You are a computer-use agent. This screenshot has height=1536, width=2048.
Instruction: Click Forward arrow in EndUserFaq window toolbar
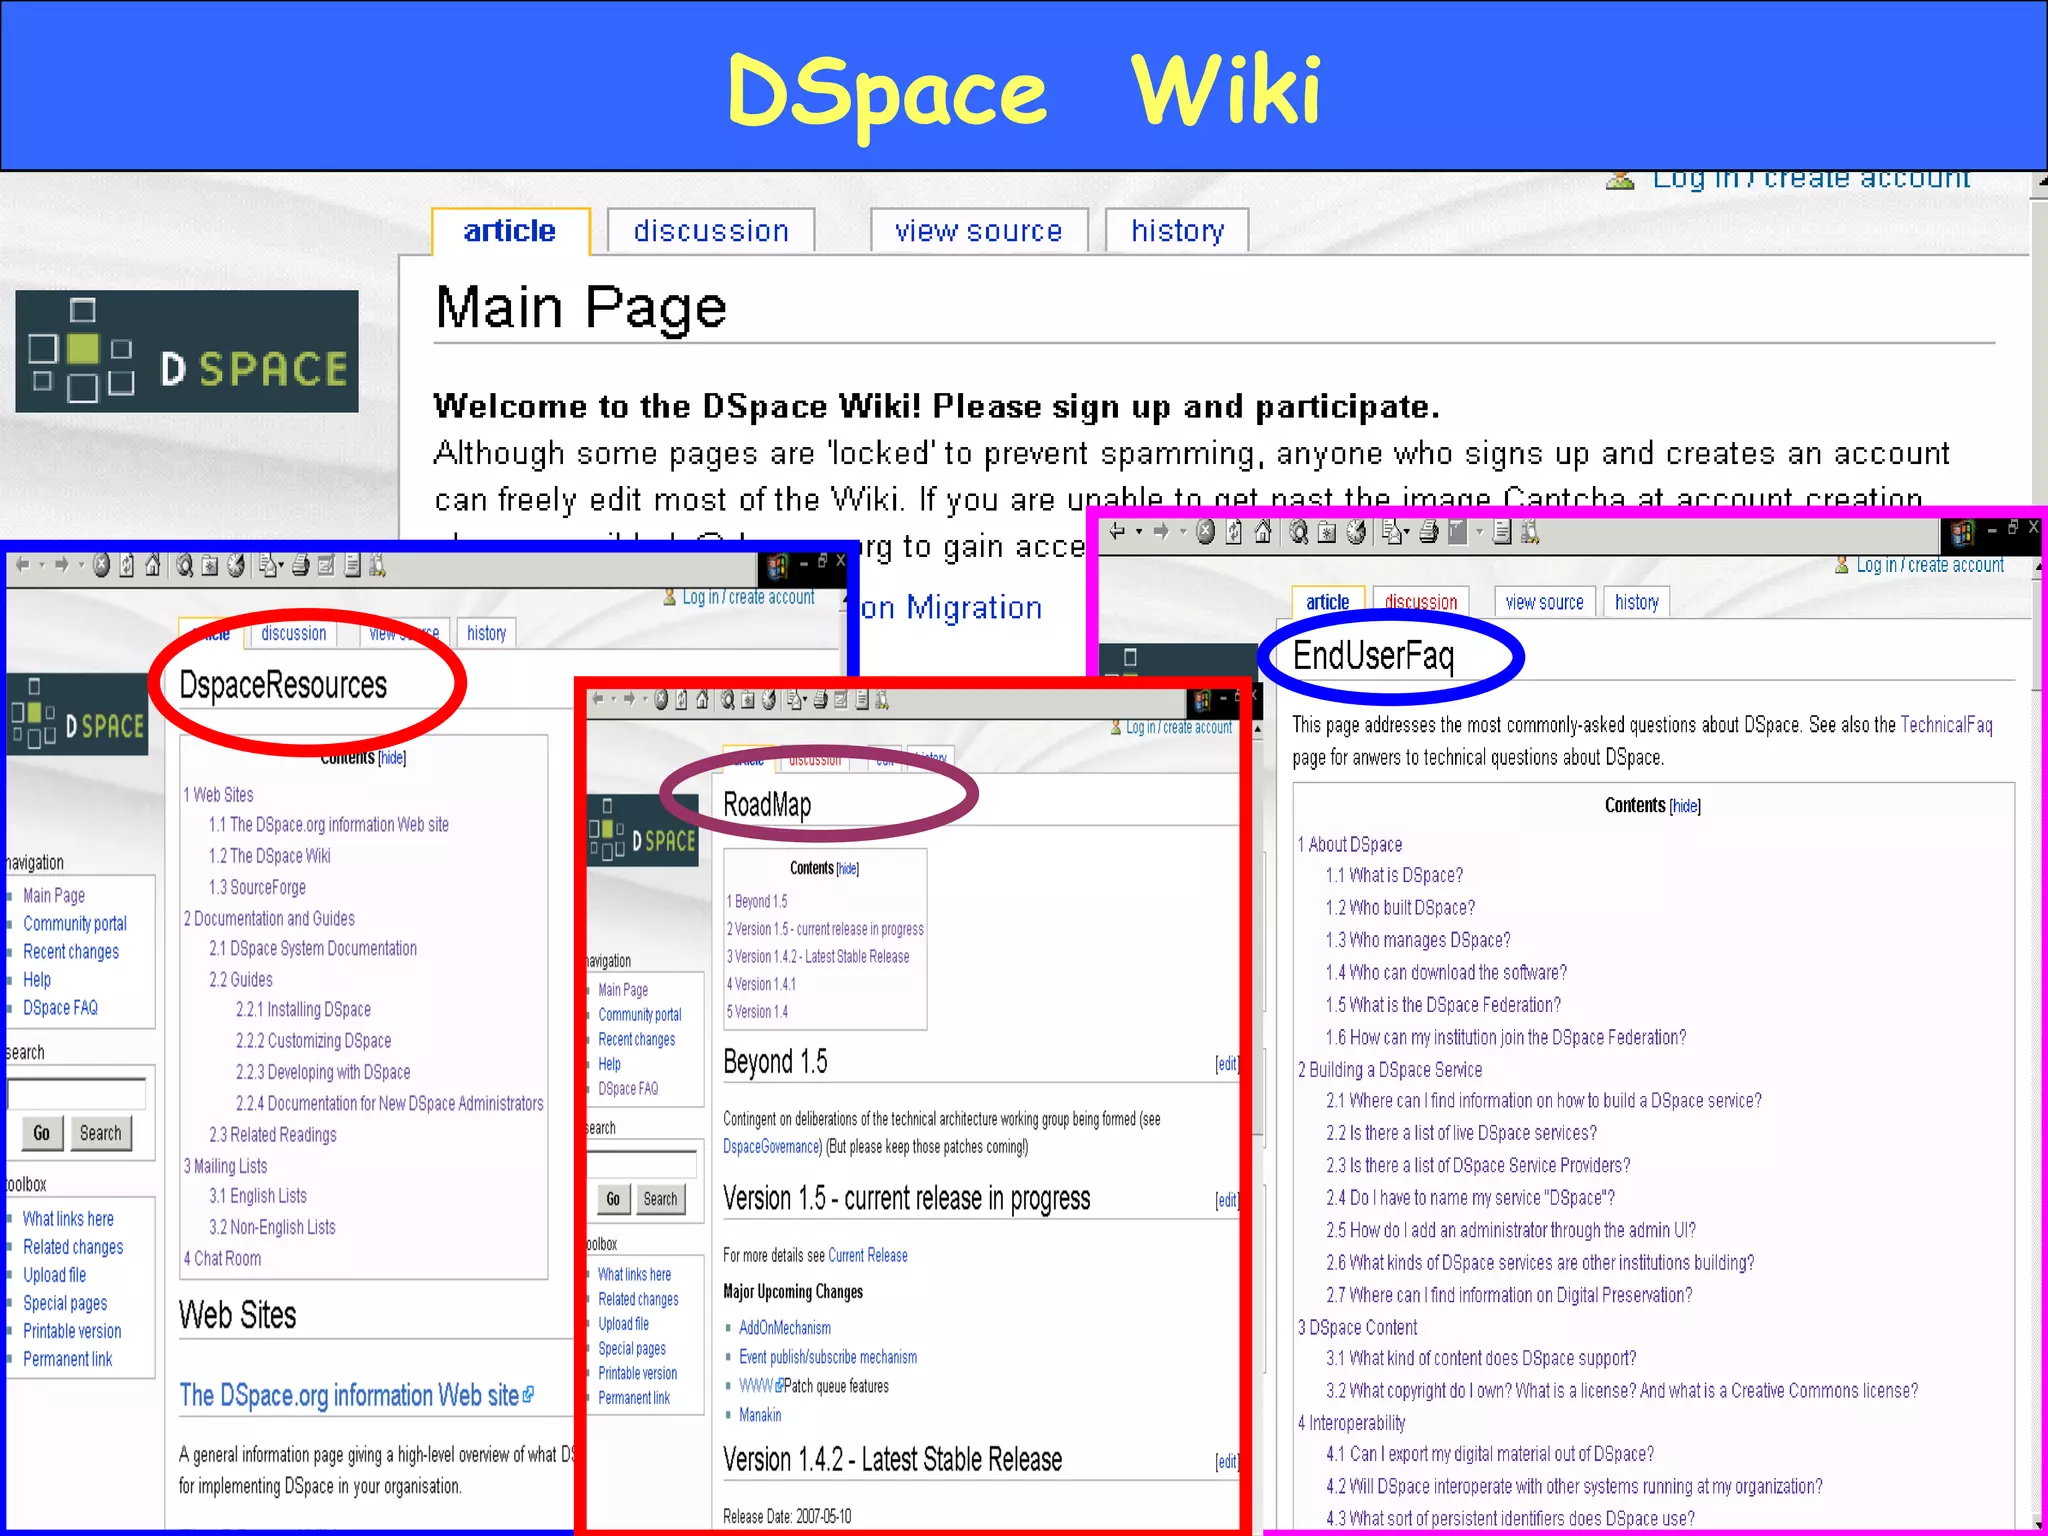click(1161, 531)
